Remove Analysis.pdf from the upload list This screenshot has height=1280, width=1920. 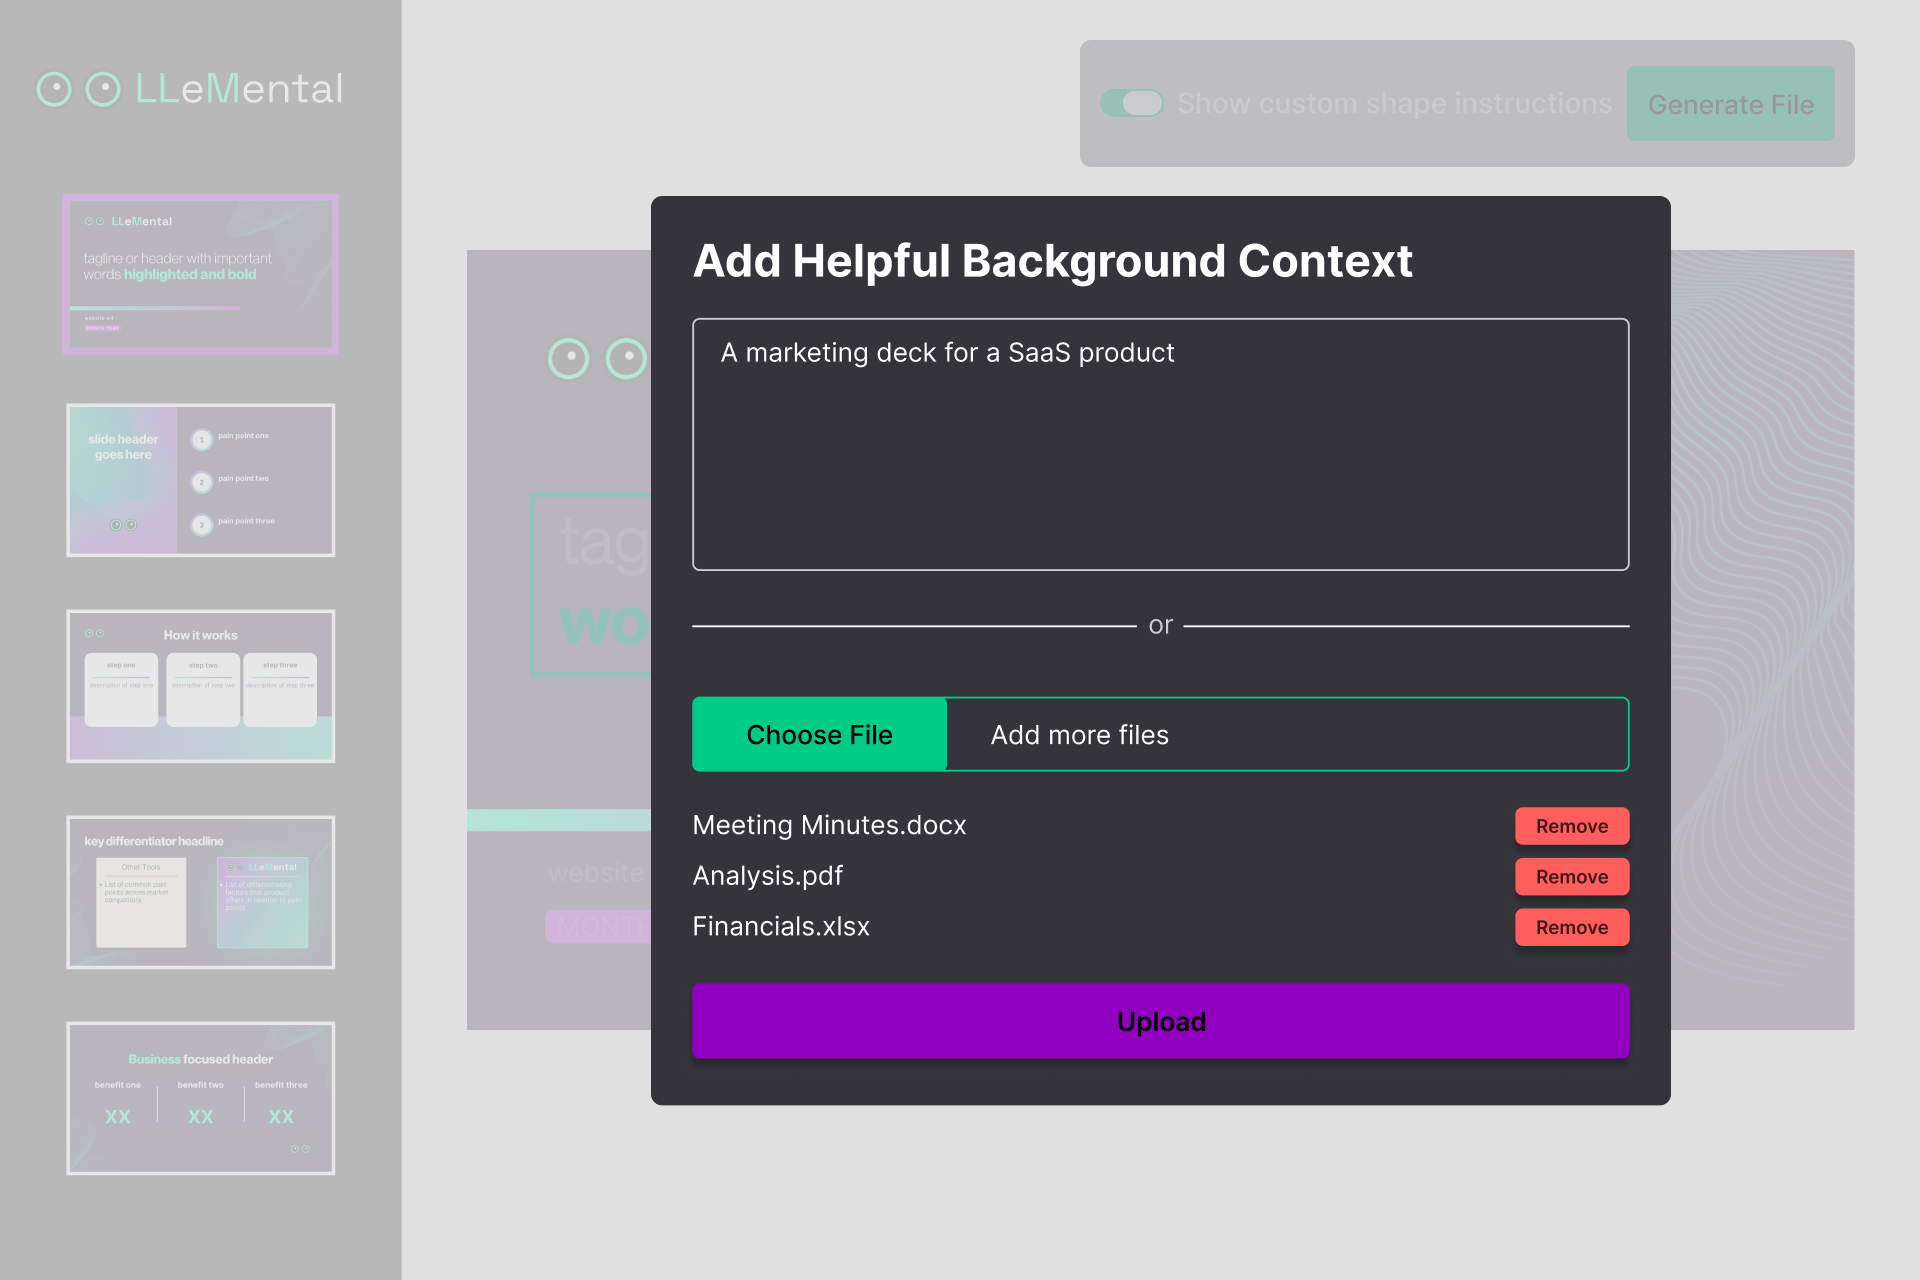pyautogui.click(x=1572, y=876)
